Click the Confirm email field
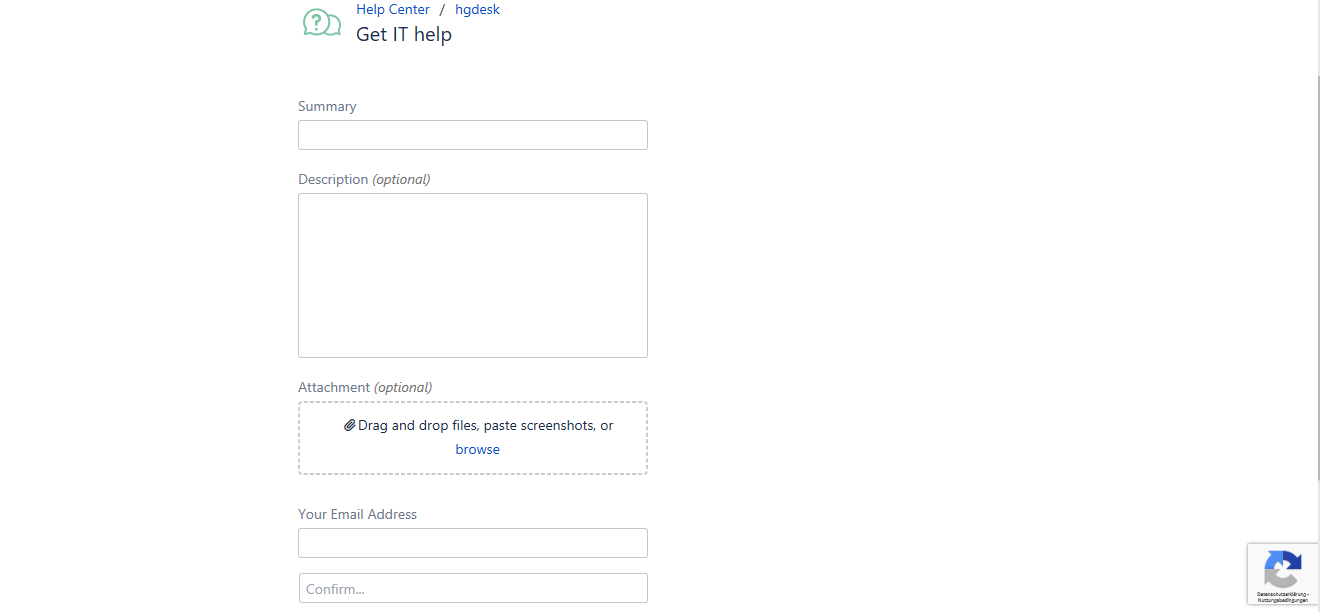This screenshot has width=1320, height=612. pos(473,588)
